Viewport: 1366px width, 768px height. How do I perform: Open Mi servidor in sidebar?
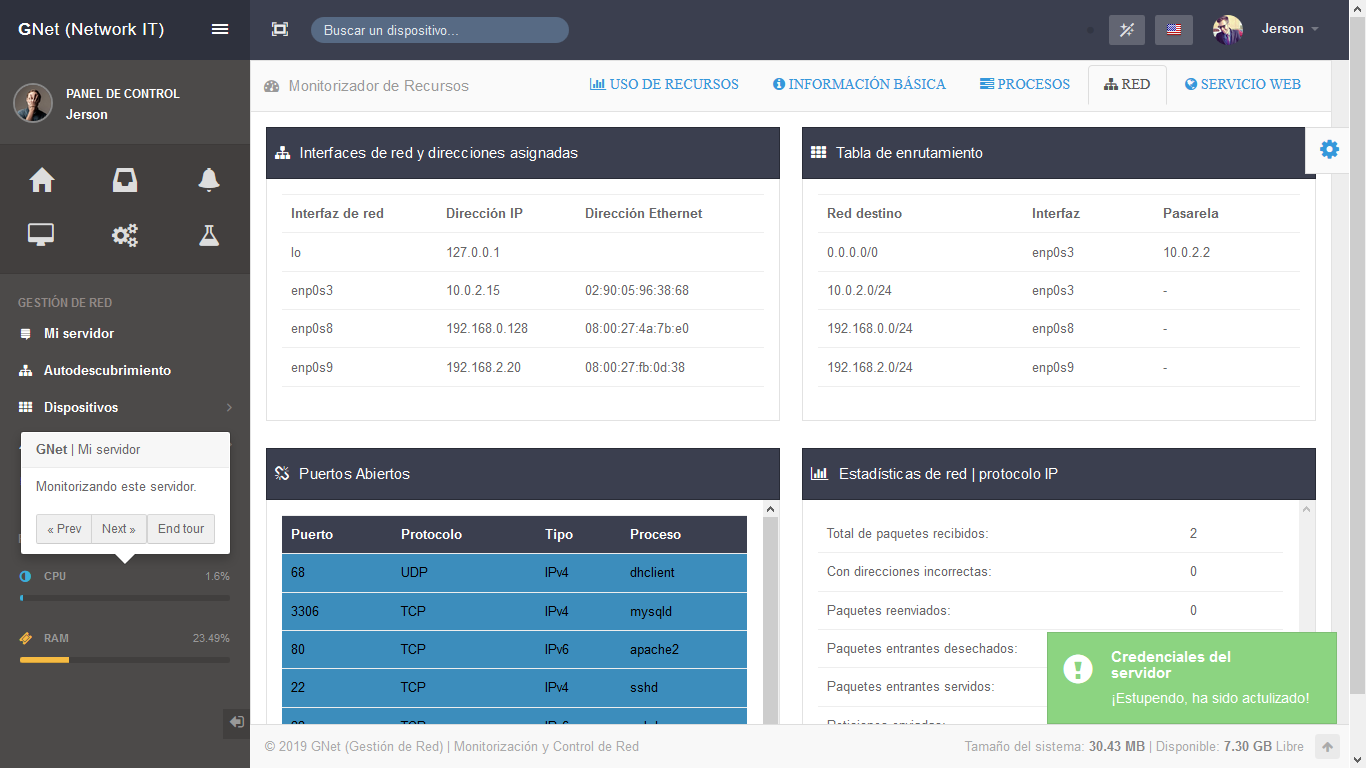[x=79, y=333]
